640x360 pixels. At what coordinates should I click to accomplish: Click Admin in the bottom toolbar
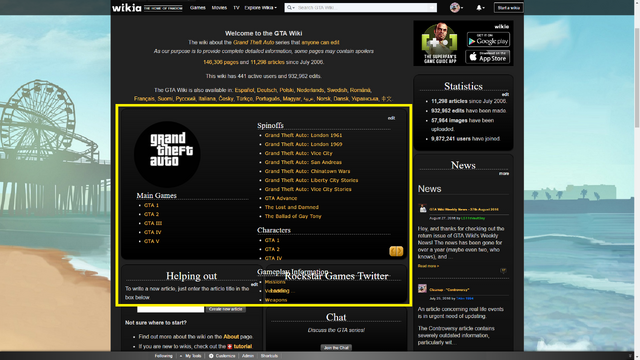click(248, 356)
